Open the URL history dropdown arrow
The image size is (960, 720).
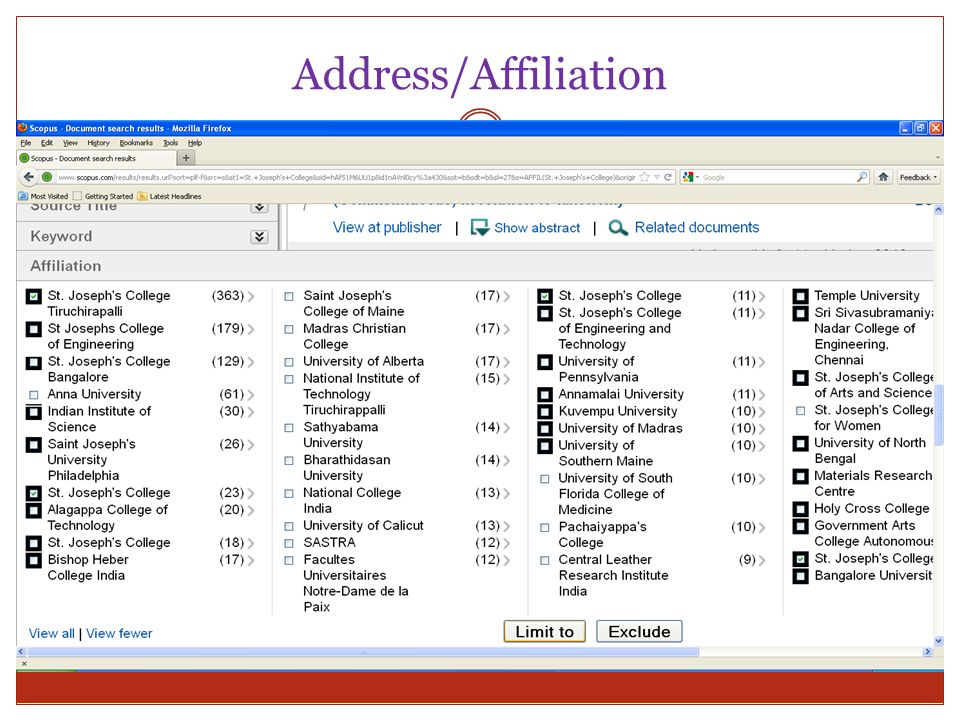pos(657,177)
